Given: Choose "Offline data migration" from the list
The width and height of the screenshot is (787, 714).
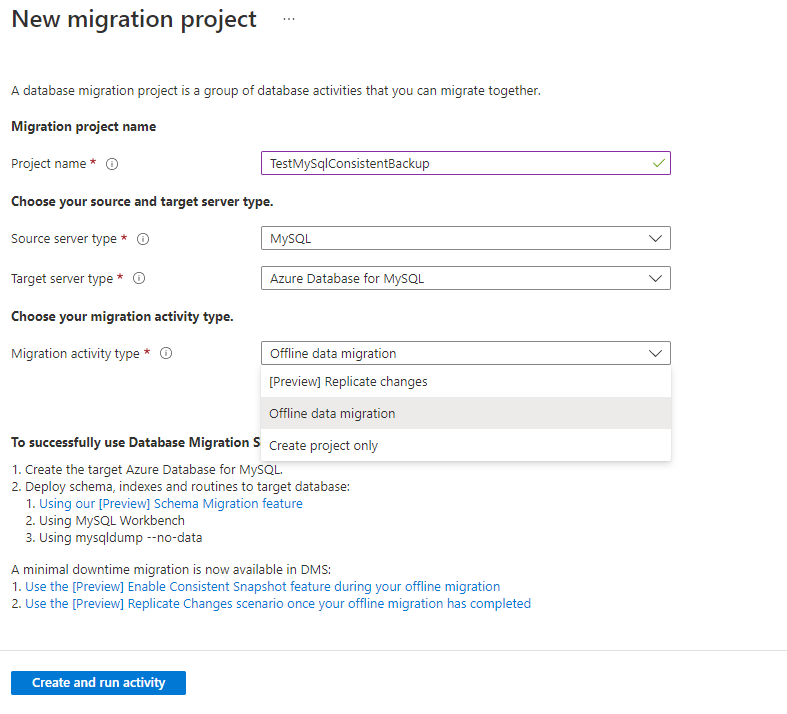Looking at the screenshot, I should click(332, 414).
